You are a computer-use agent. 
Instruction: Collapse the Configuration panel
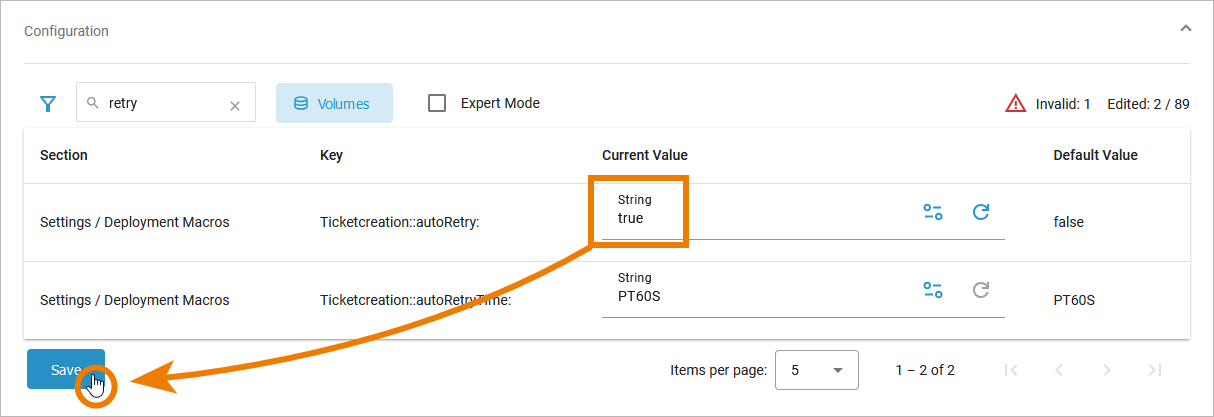[1185, 29]
